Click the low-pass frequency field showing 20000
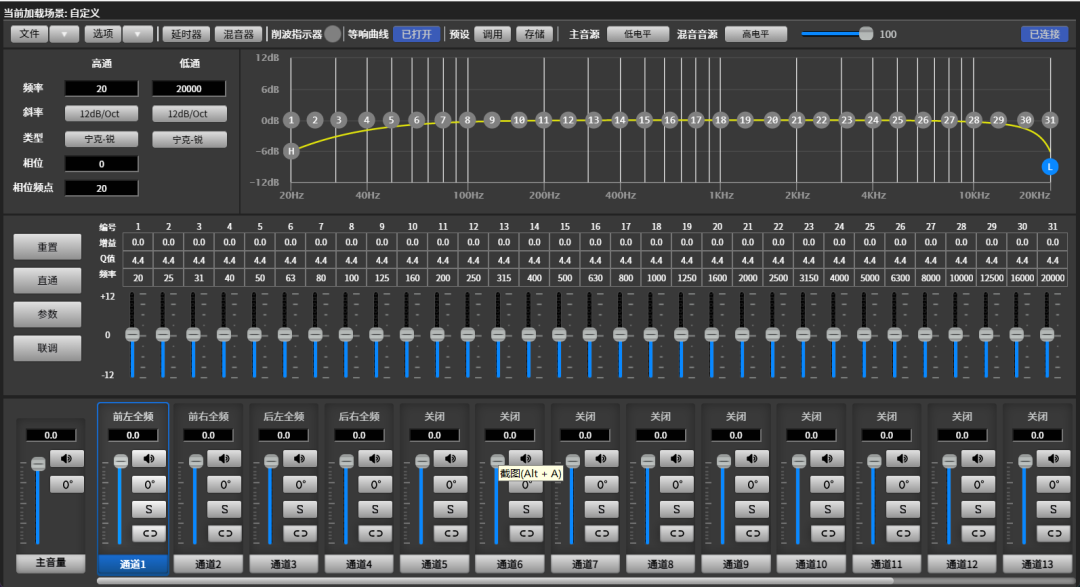 click(x=189, y=88)
